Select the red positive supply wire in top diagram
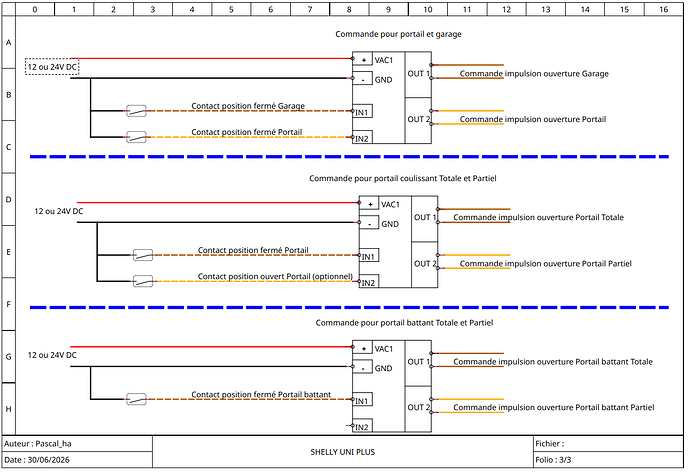The width and height of the screenshot is (689, 472). point(212,58)
